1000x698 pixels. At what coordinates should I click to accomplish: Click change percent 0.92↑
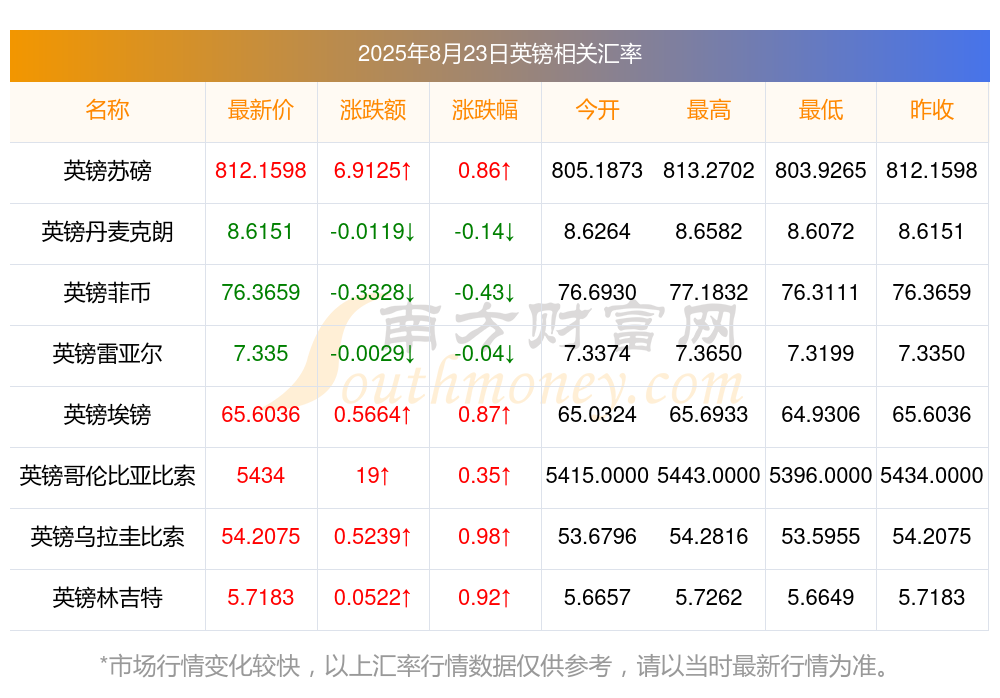tap(485, 598)
